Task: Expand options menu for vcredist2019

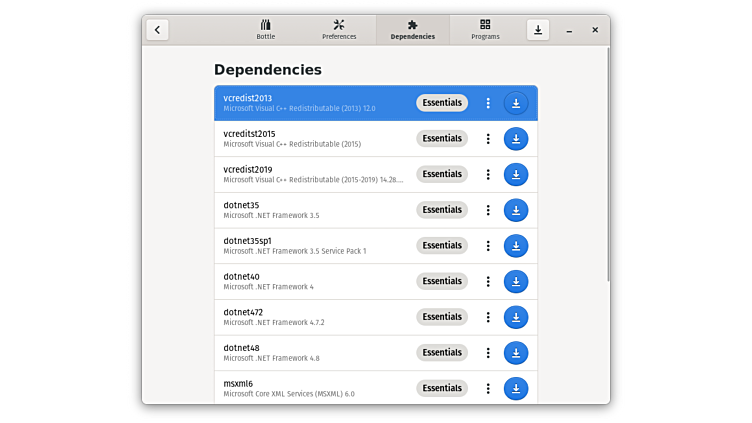Action: pos(488,174)
